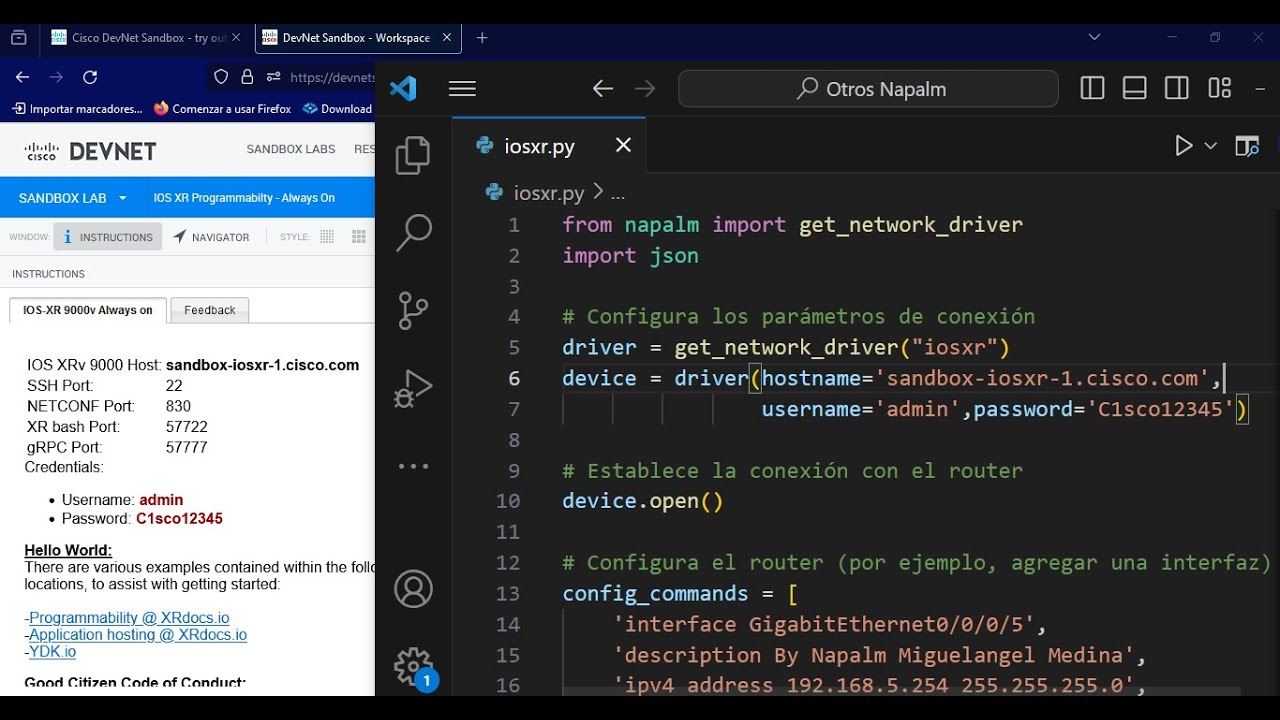Click 'device.open()' code on line 10
This screenshot has width=1280, height=720.
[642, 501]
